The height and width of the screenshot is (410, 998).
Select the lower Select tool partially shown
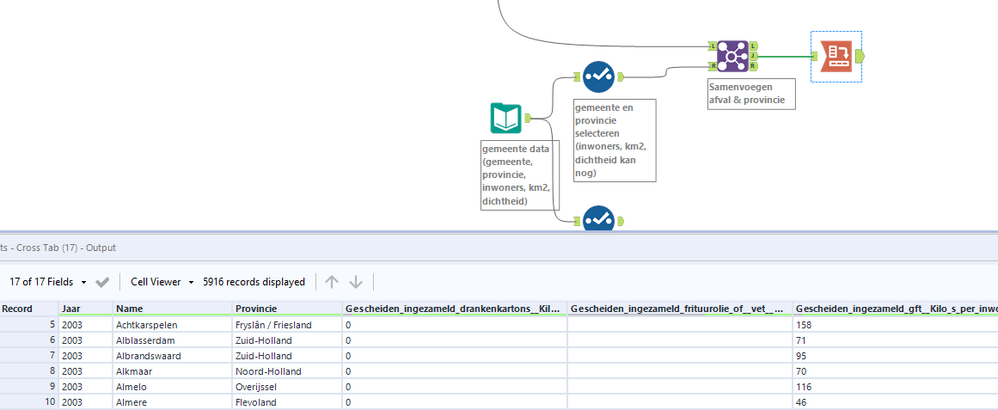point(598,219)
